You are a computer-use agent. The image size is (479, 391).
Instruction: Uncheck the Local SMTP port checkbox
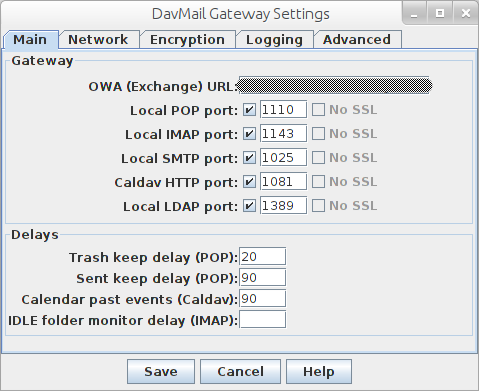[x=249, y=158]
